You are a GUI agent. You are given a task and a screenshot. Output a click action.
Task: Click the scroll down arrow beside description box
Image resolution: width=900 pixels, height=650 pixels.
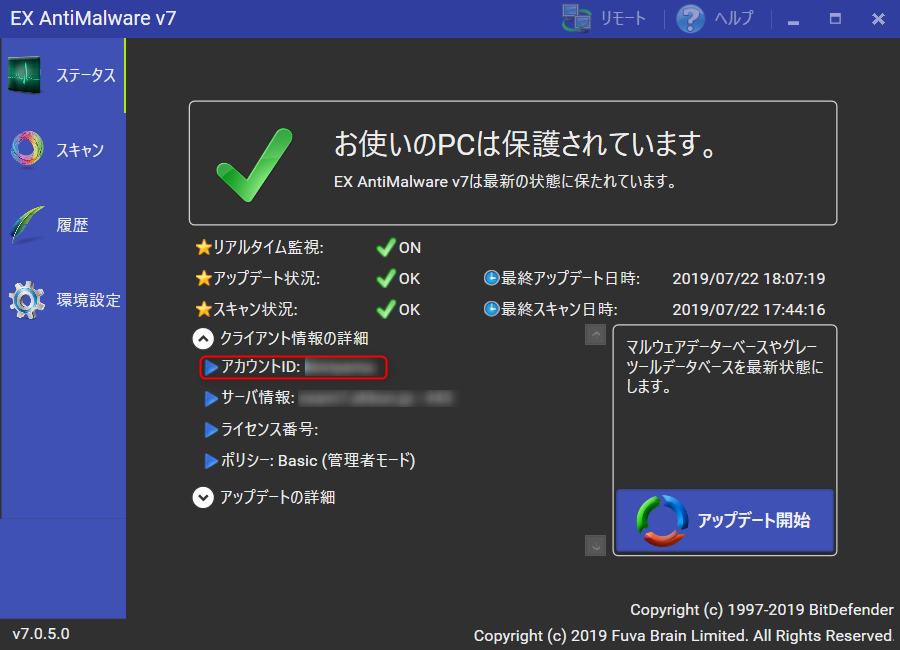point(595,545)
